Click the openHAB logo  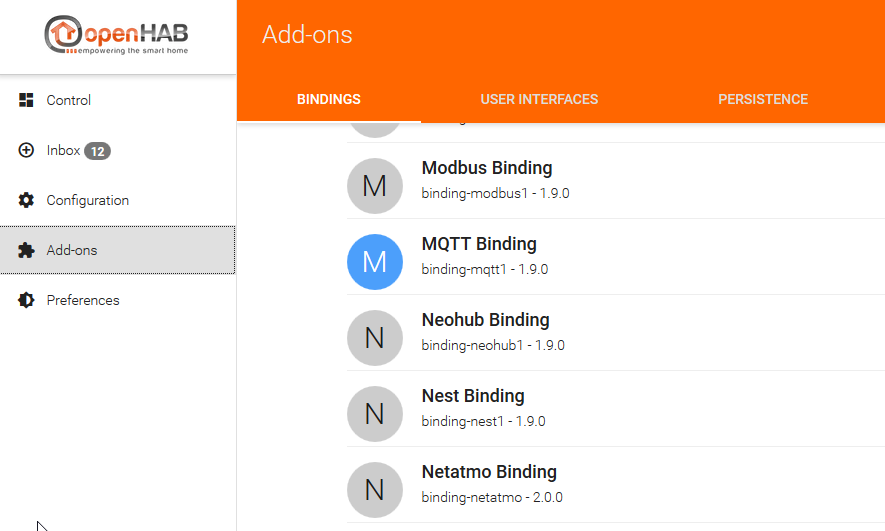click(116, 35)
